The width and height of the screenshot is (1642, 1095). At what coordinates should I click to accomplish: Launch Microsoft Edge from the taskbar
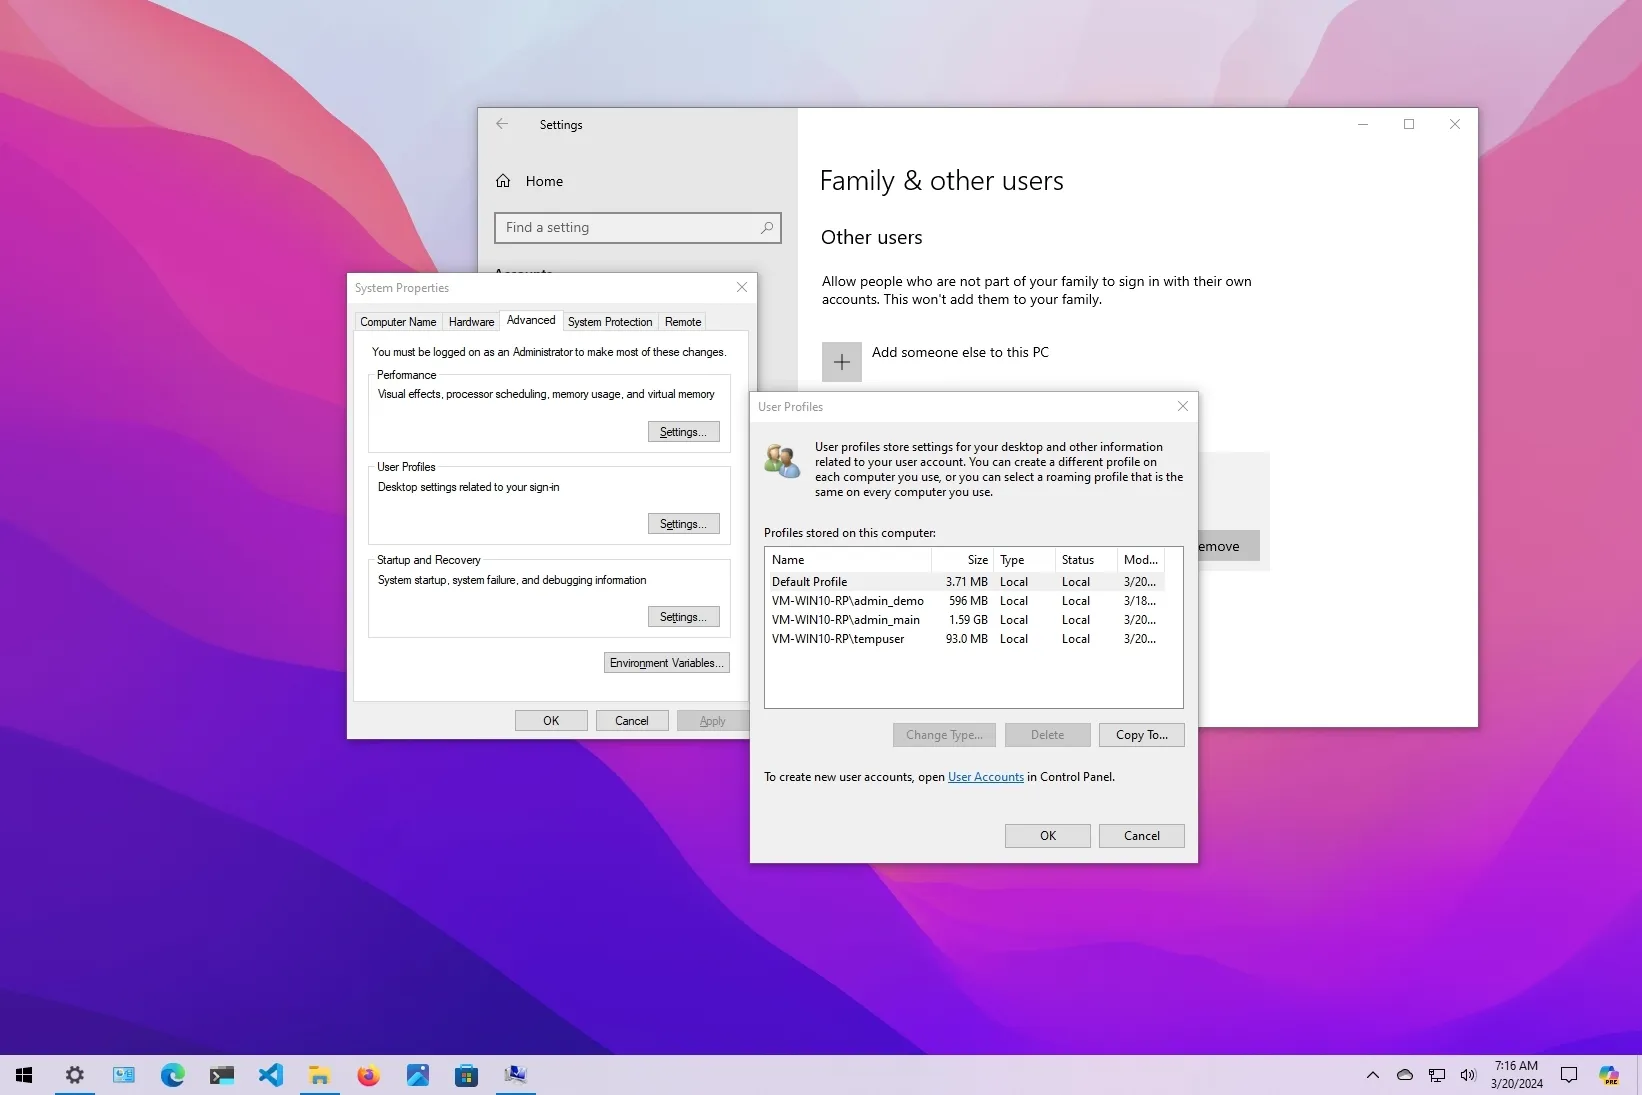(172, 1075)
